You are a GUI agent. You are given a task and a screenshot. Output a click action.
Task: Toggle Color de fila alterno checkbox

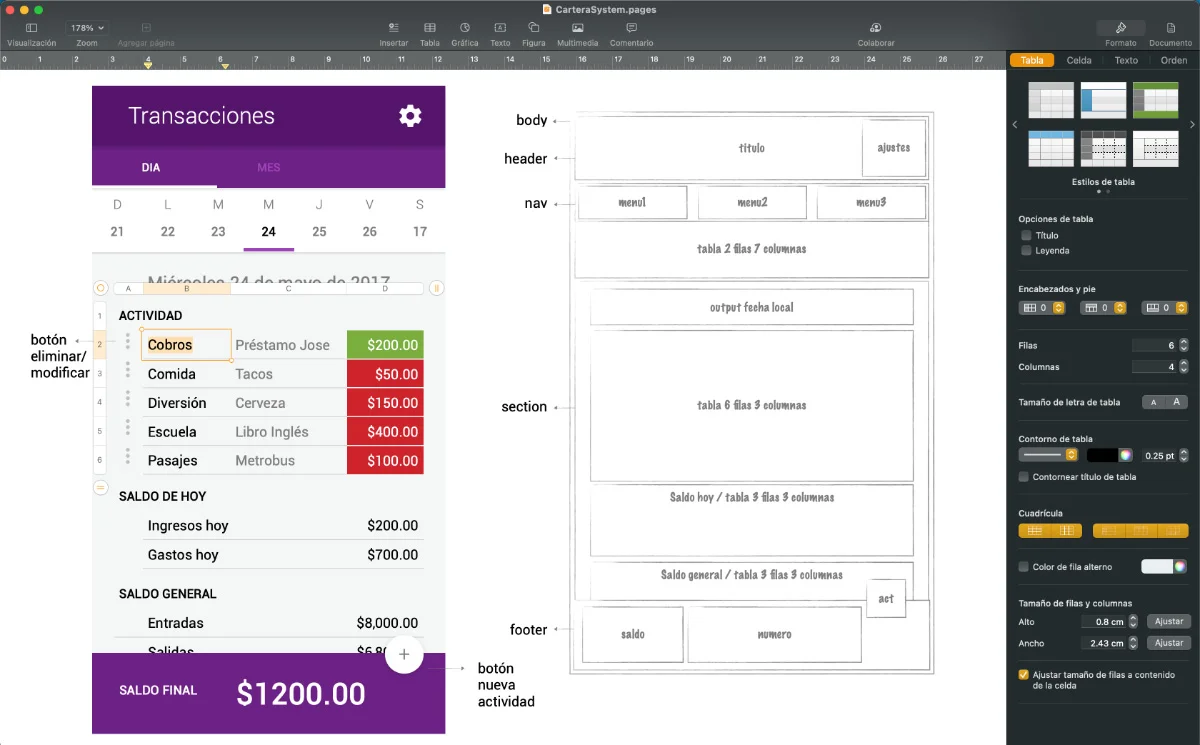coord(1023,567)
